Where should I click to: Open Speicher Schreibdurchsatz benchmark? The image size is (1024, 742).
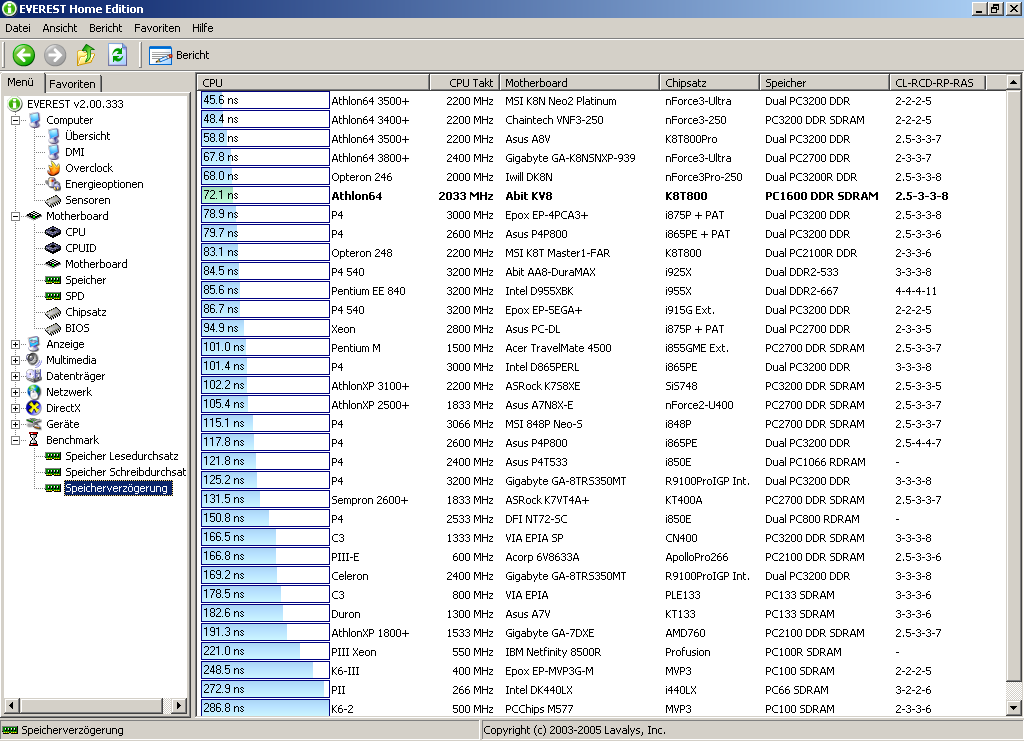point(125,472)
